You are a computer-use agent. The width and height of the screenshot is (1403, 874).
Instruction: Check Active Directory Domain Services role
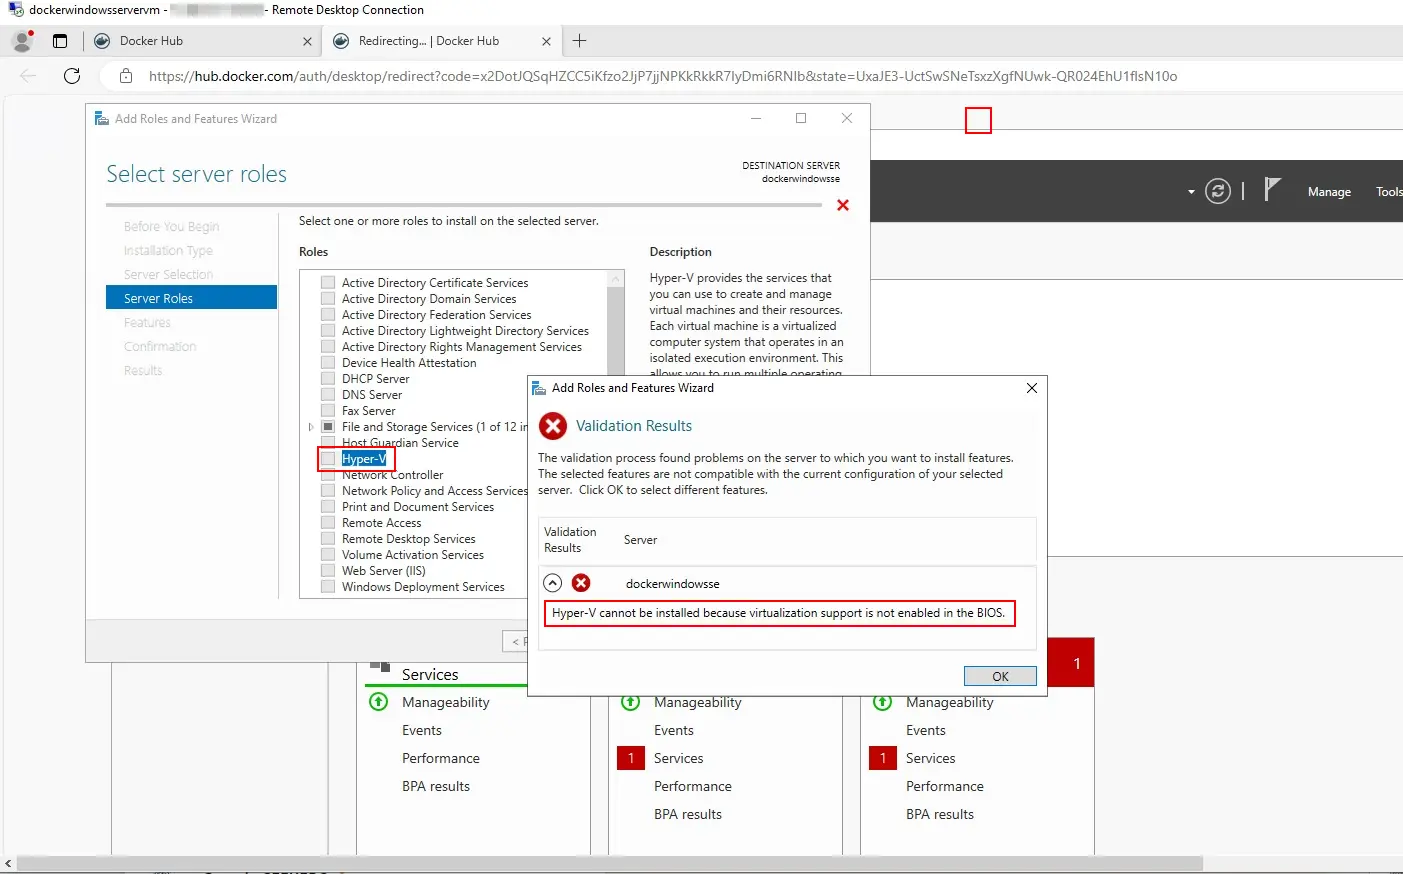click(328, 299)
